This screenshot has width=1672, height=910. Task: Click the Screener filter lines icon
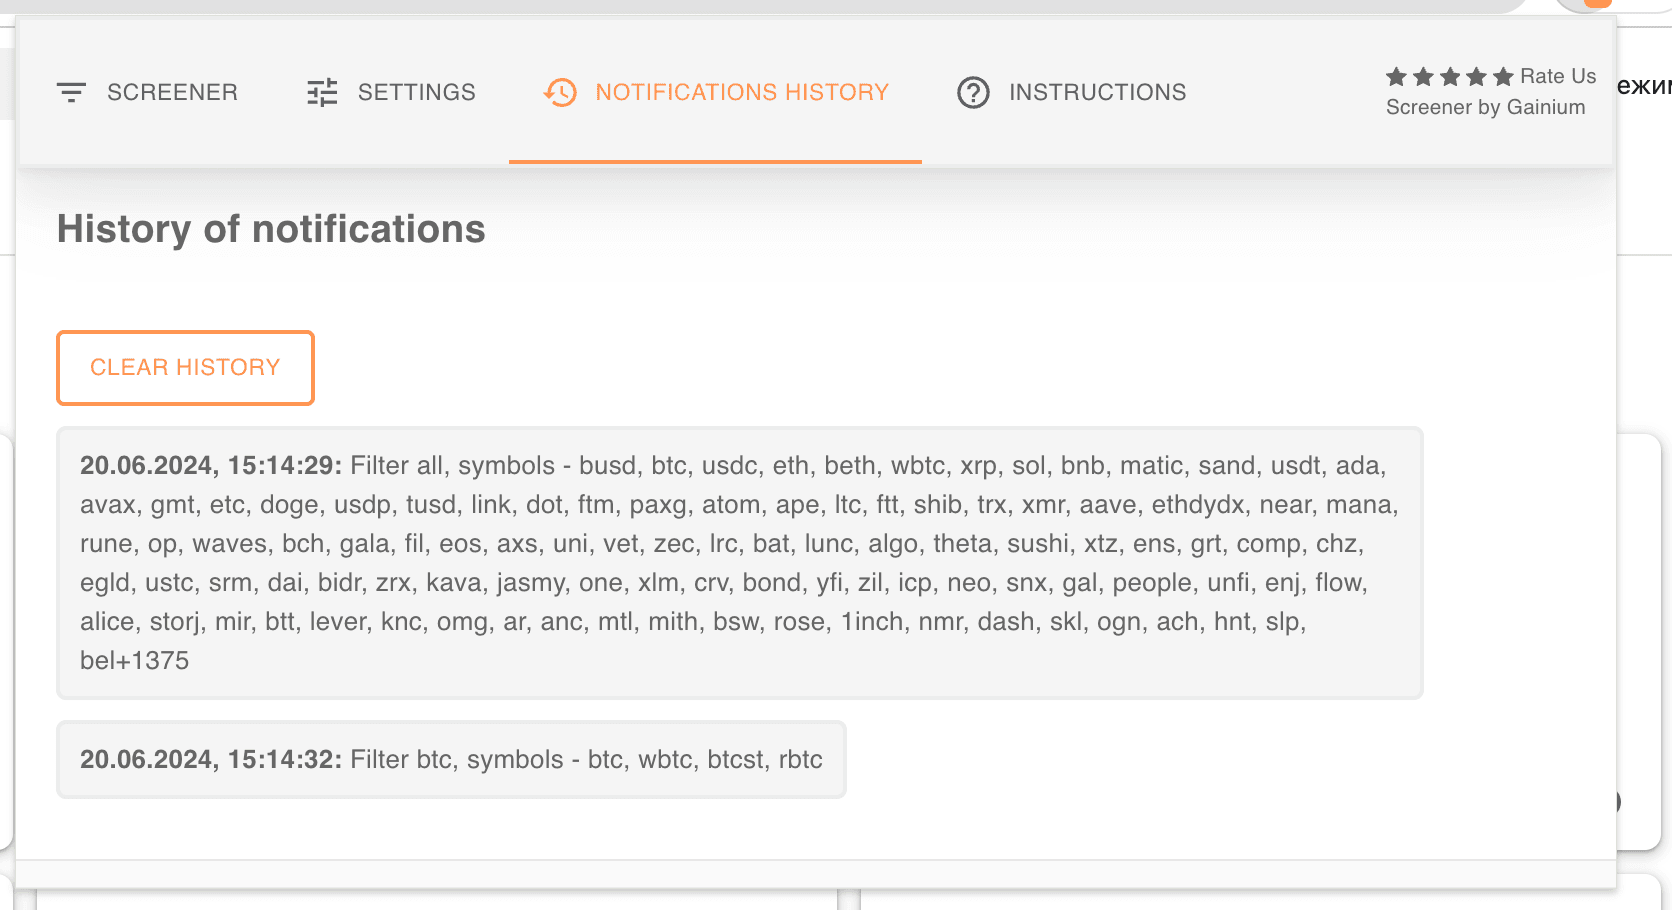tap(71, 93)
